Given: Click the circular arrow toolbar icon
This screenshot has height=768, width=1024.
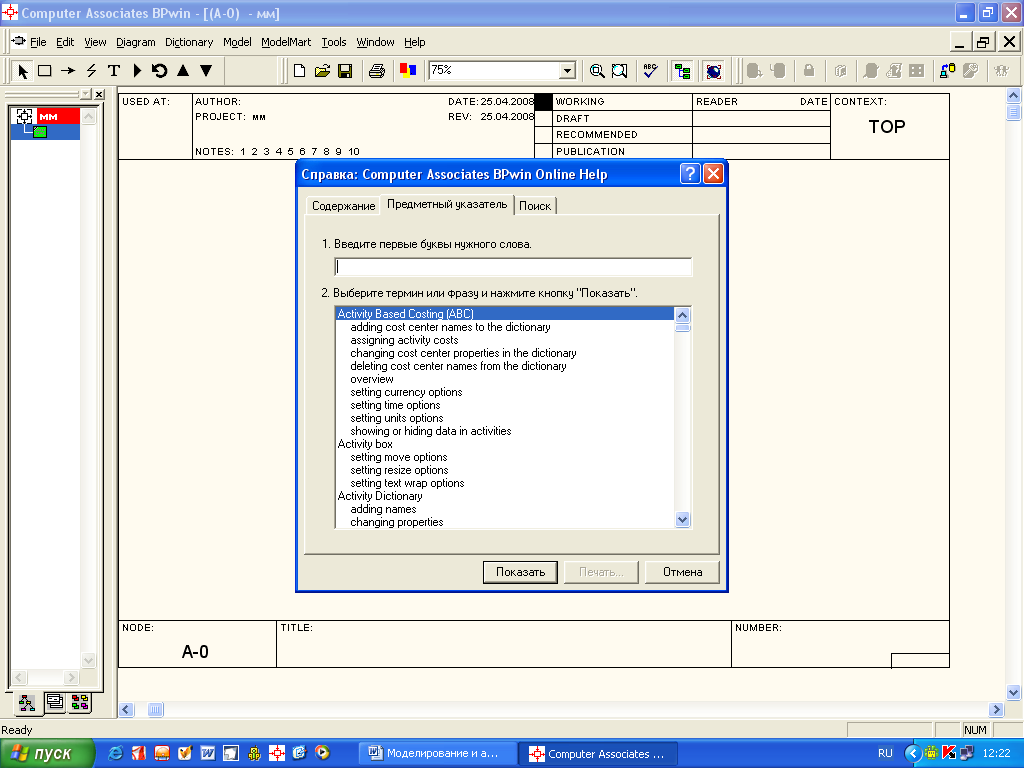Looking at the screenshot, I should pos(160,71).
